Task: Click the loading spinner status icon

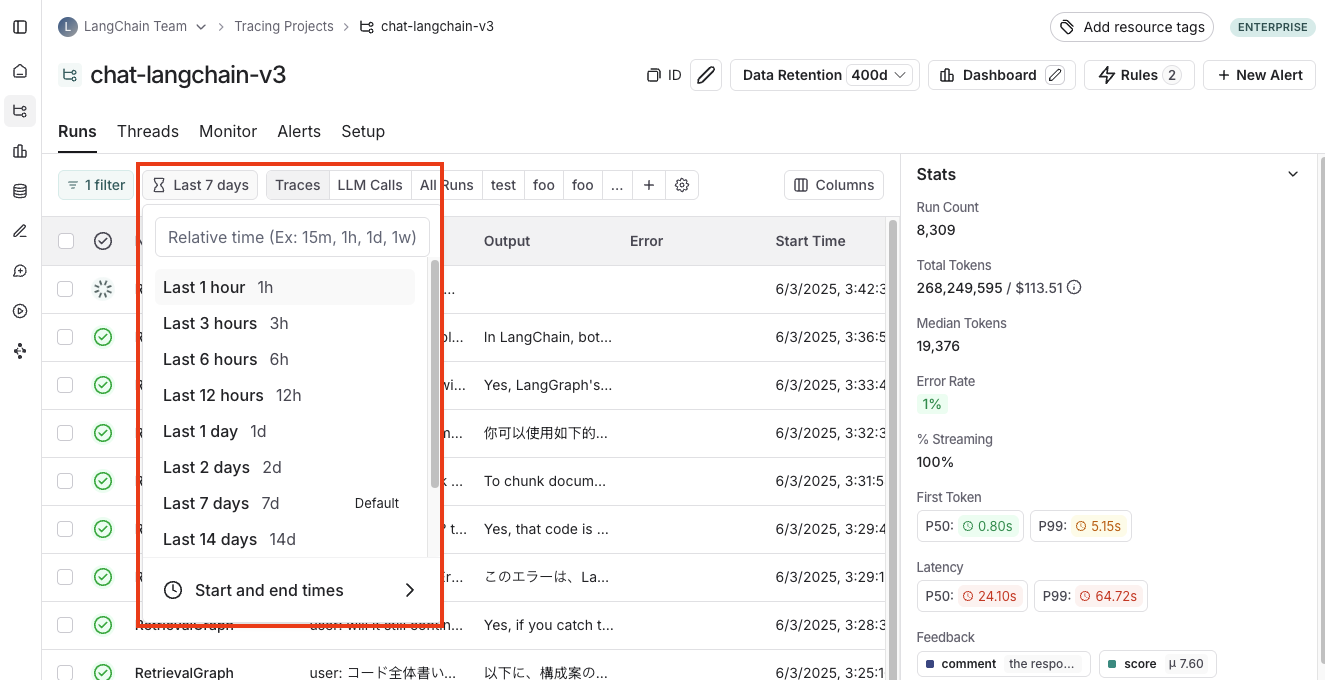Action: (x=103, y=289)
